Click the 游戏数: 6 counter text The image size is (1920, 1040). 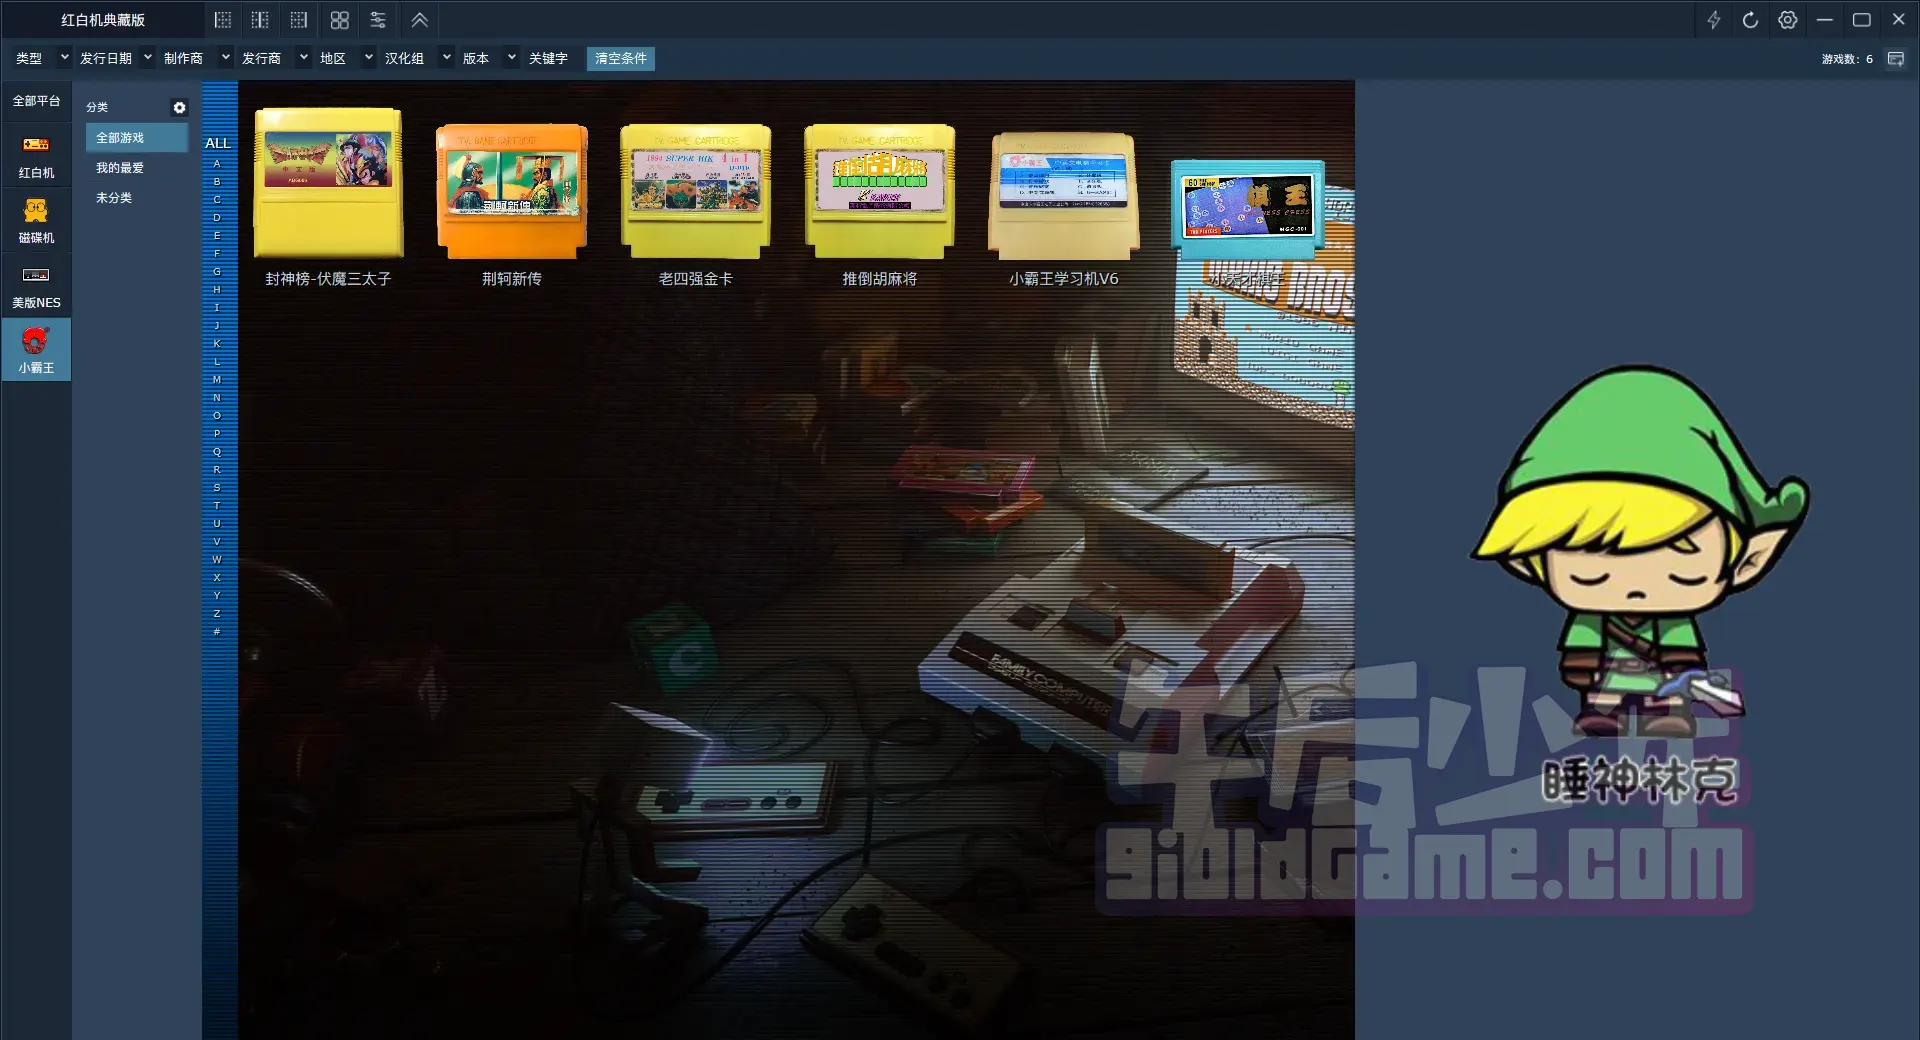[x=1847, y=59]
